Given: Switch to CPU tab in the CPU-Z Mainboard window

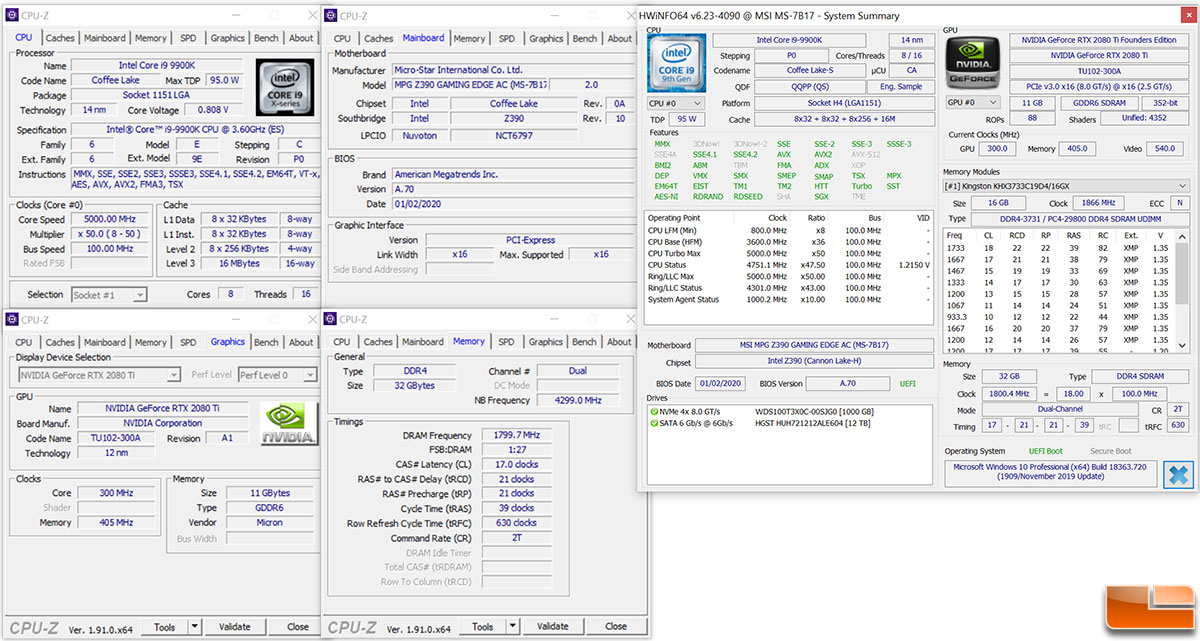Looking at the screenshot, I should click(342, 38).
